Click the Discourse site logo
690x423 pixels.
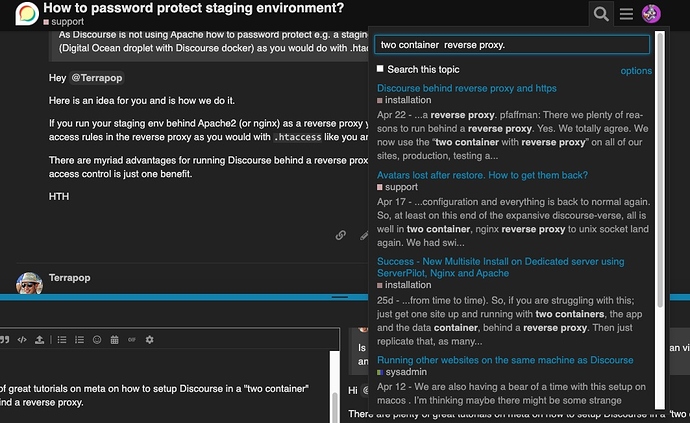coord(27,14)
